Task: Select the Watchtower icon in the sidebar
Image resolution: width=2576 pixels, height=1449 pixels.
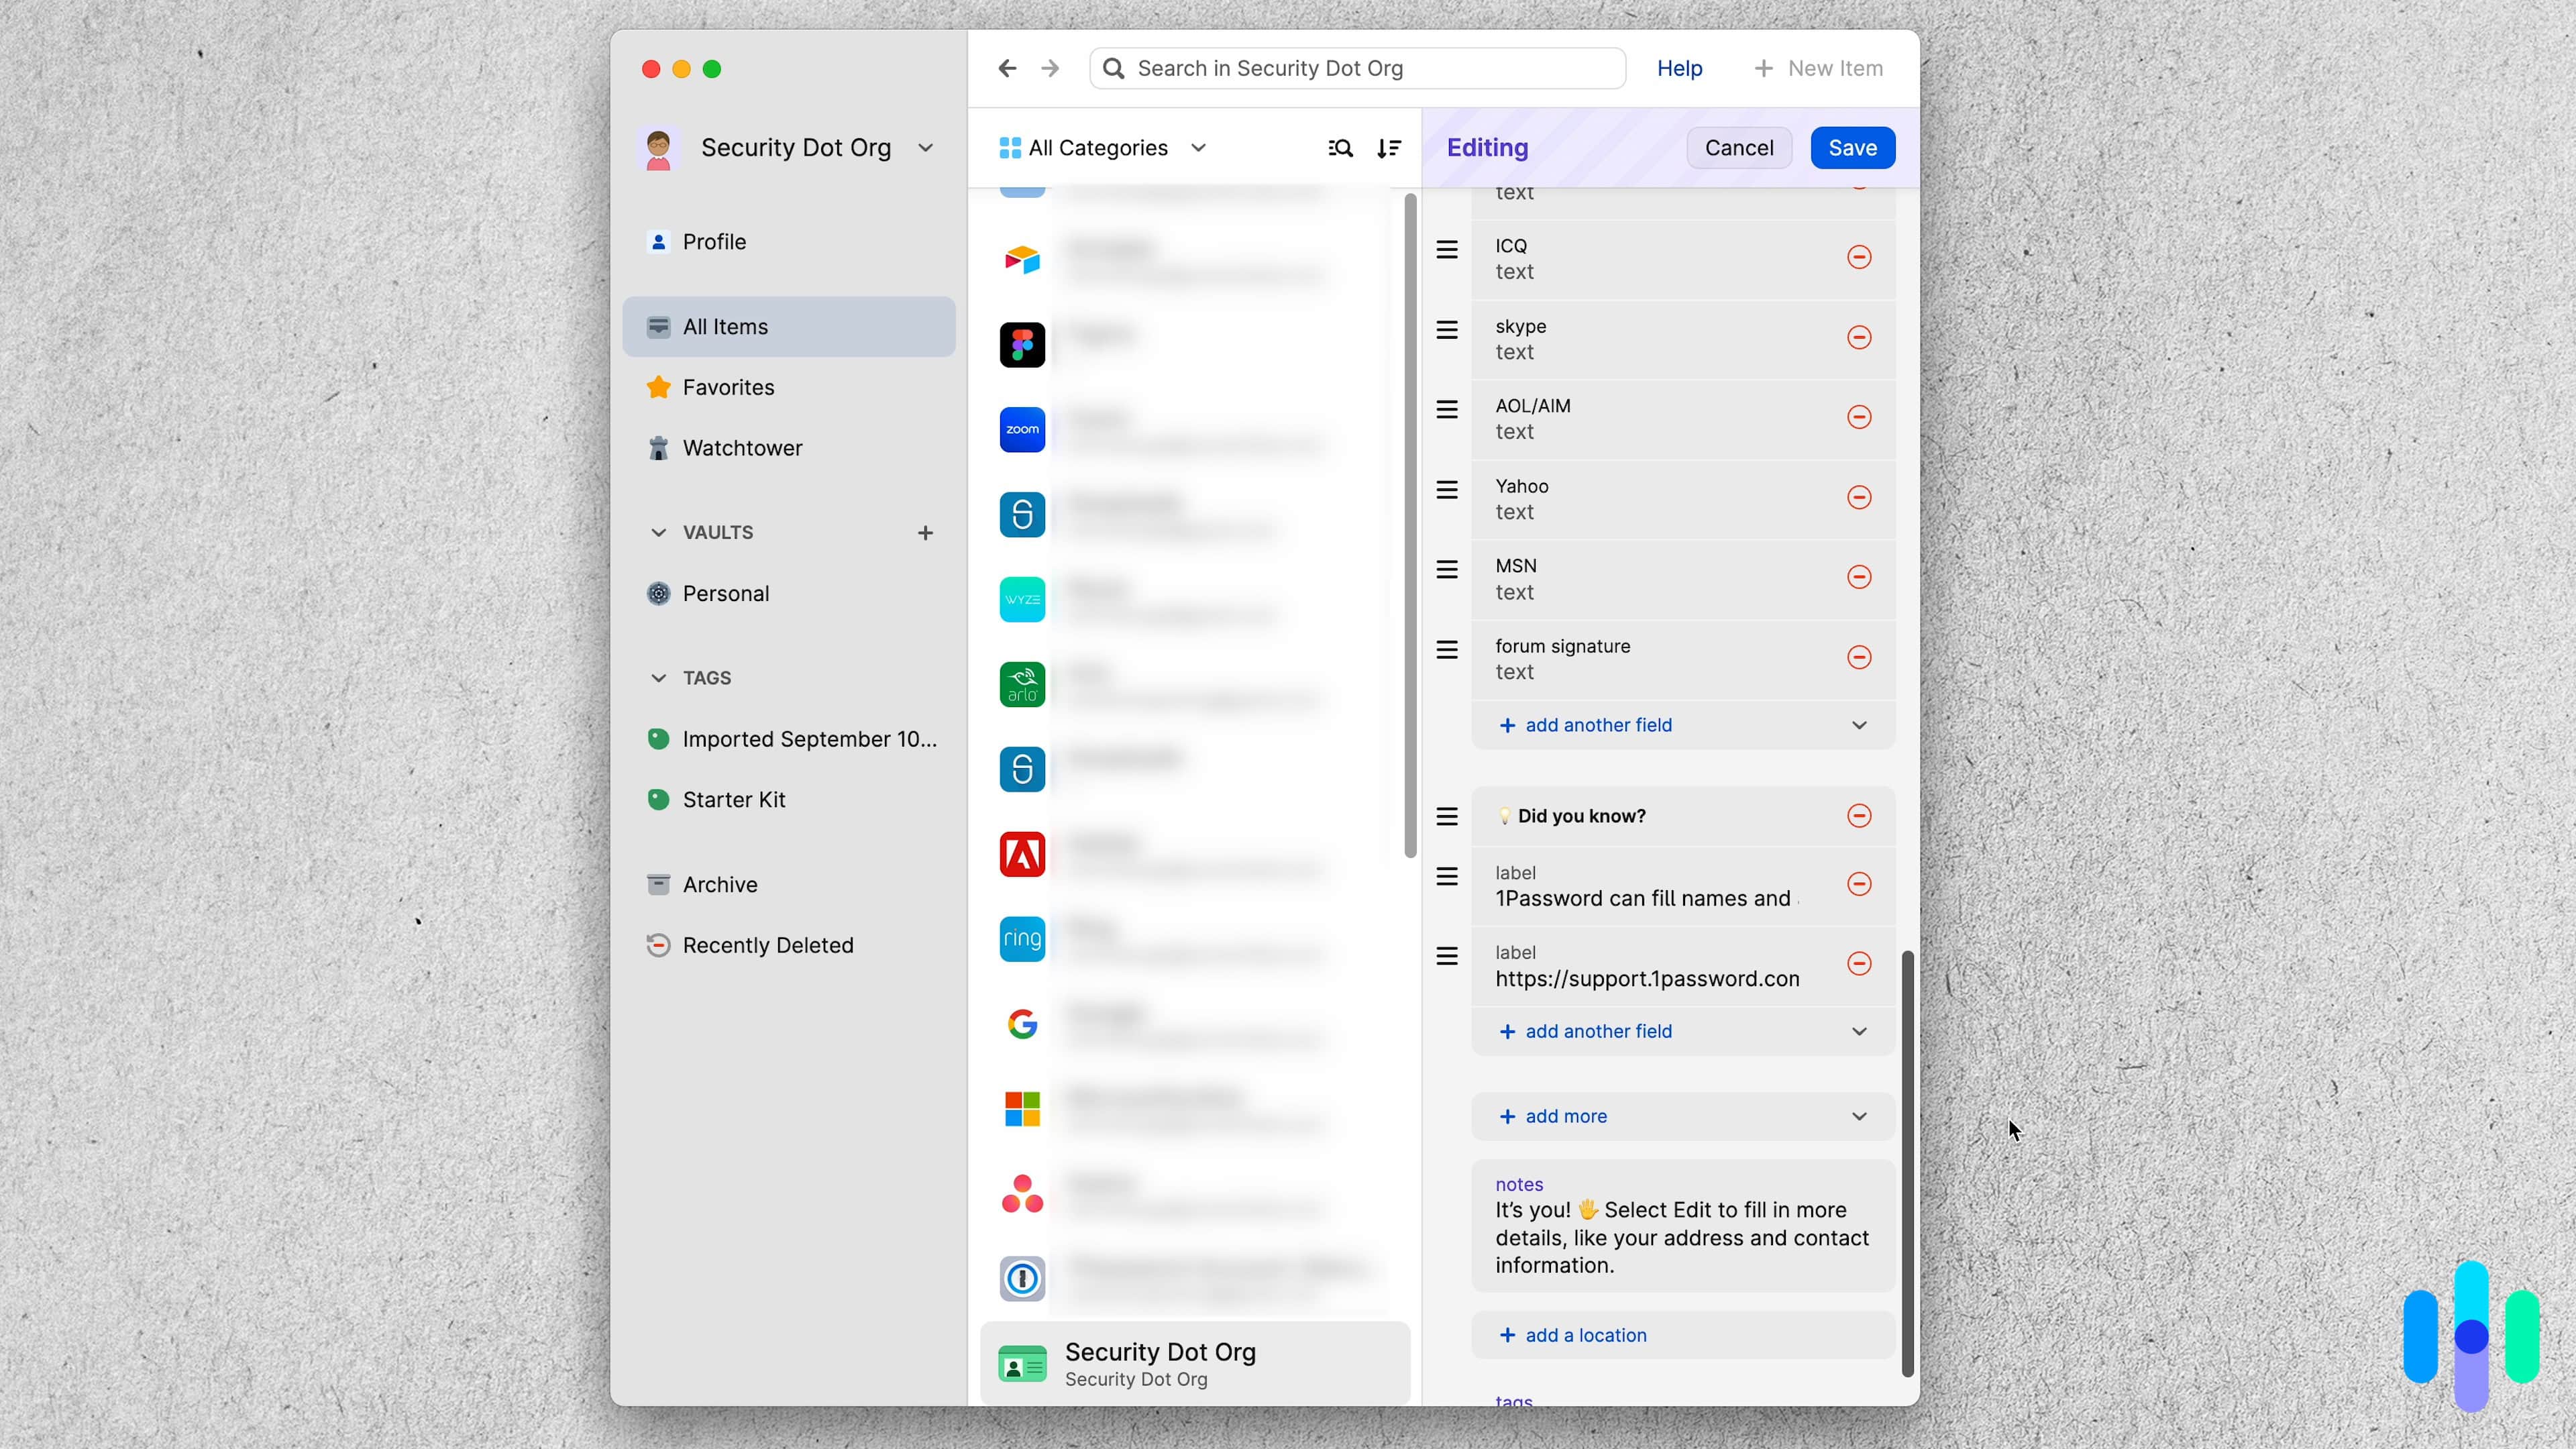Action: click(658, 448)
